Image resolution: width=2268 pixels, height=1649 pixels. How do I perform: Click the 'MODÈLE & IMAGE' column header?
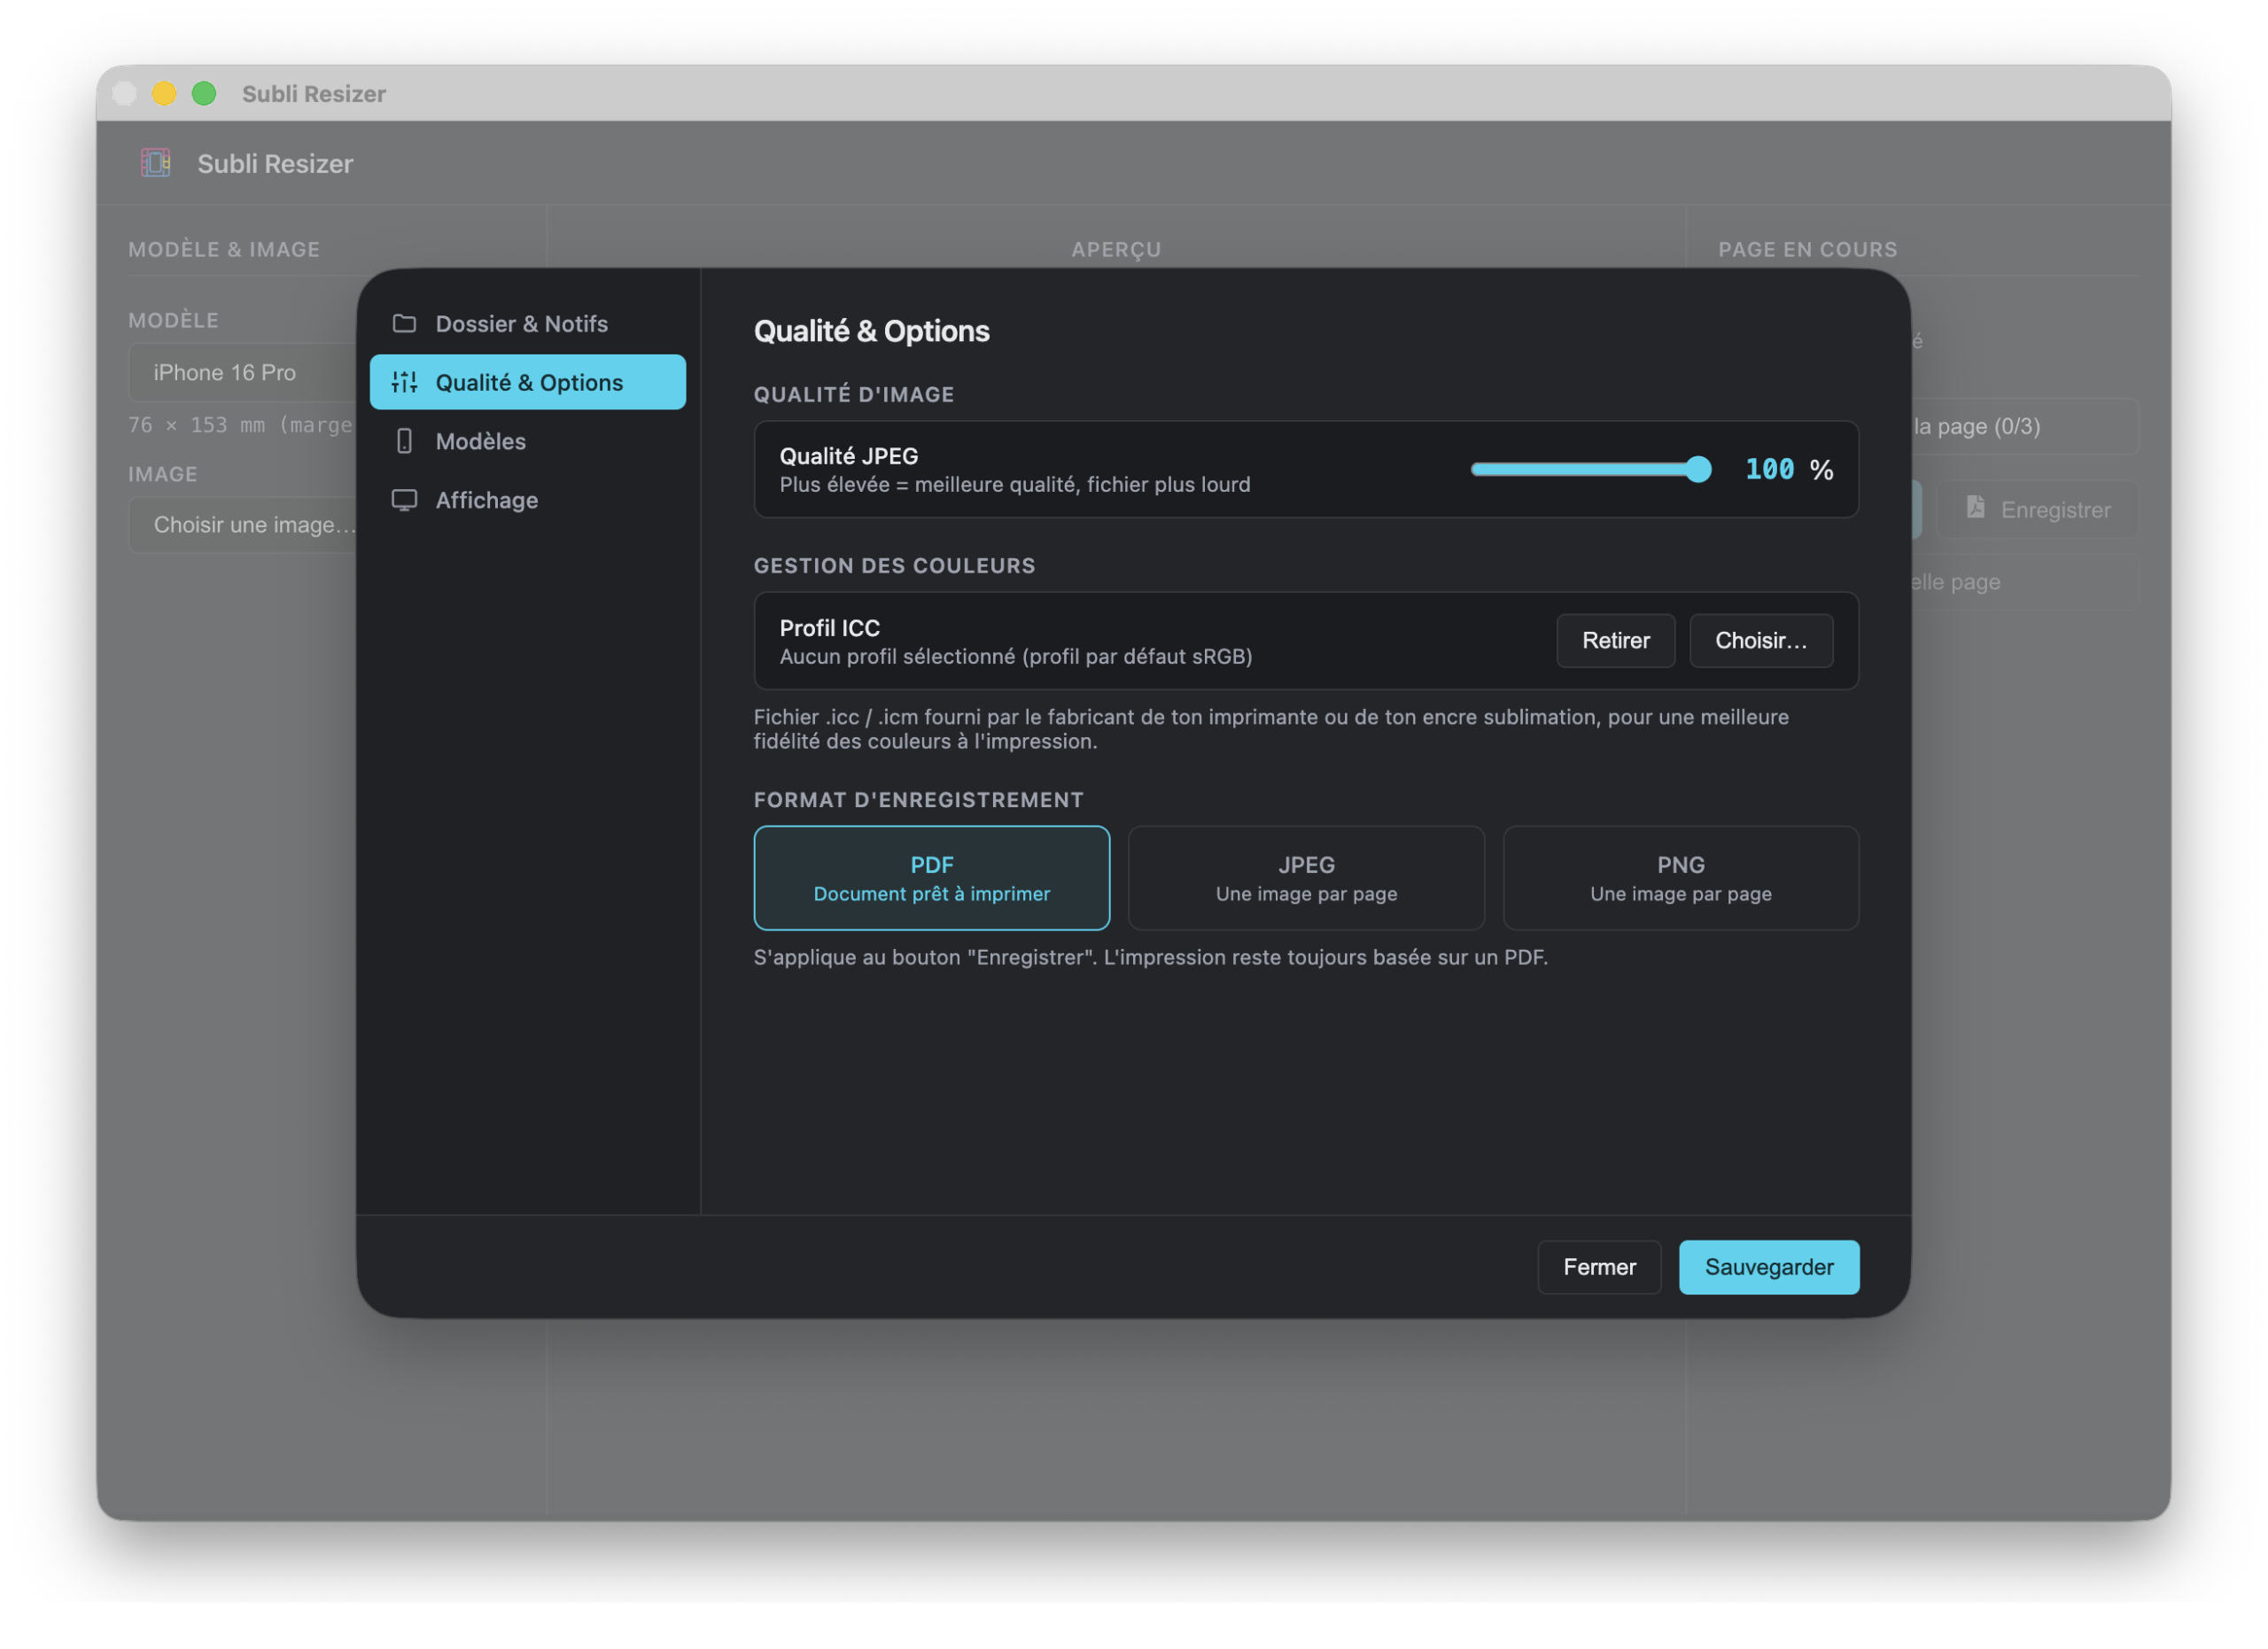click(x=224, y=250)
